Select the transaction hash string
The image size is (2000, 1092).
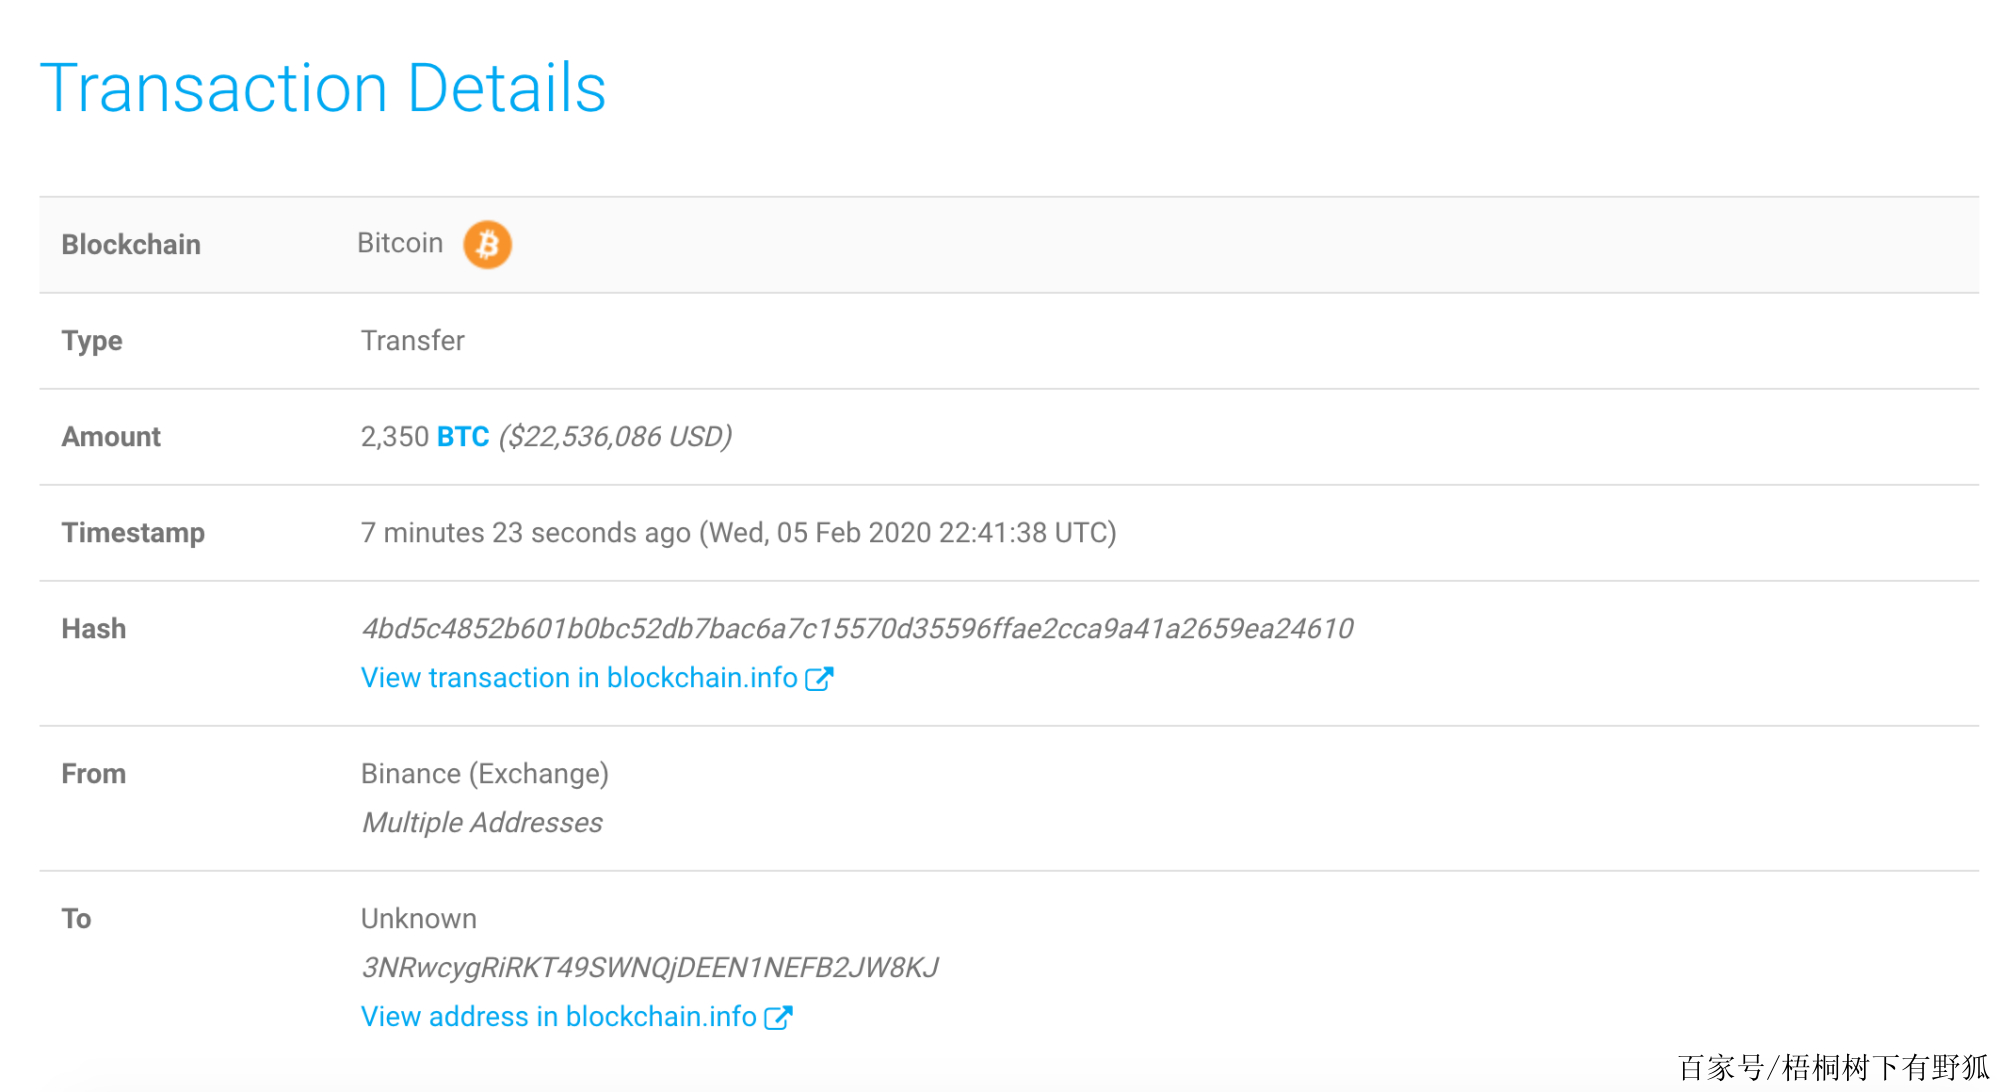pos(857,629)
